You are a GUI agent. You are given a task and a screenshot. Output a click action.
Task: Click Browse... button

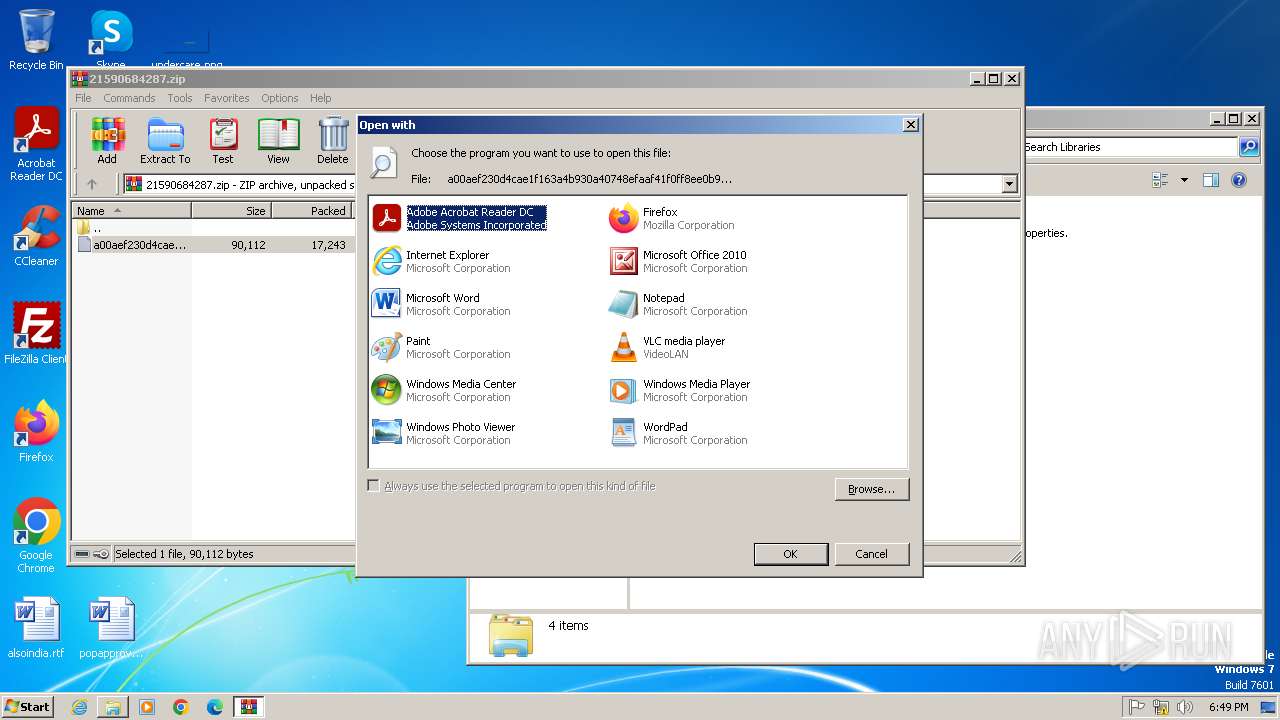pyautogui.click(x=871, y=489)
